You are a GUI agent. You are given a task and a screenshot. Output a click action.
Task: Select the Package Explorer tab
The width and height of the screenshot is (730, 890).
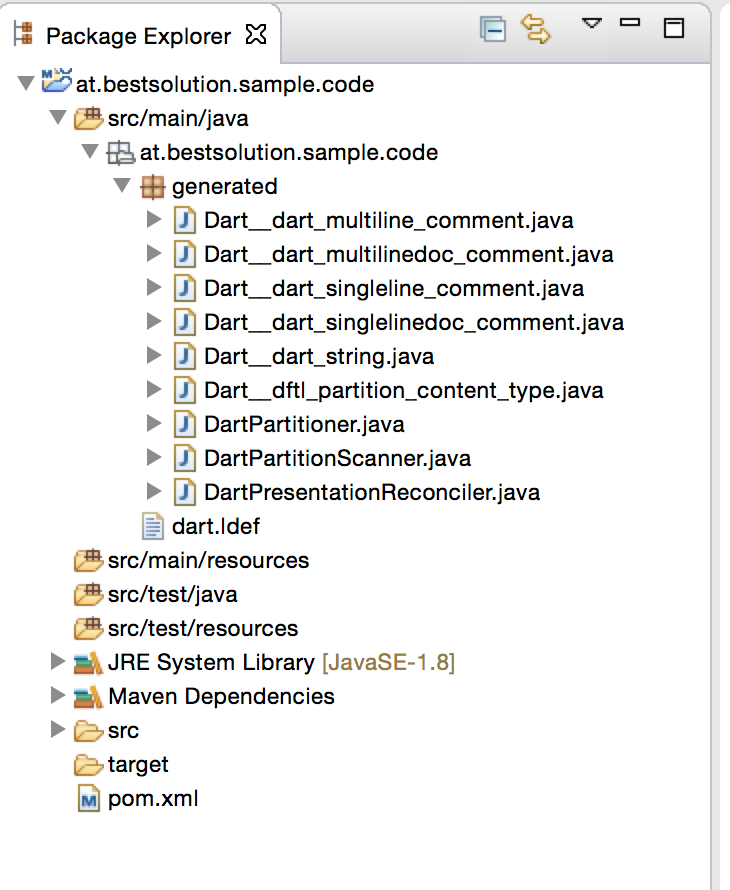pyautogui.click(x=138, y=37)
